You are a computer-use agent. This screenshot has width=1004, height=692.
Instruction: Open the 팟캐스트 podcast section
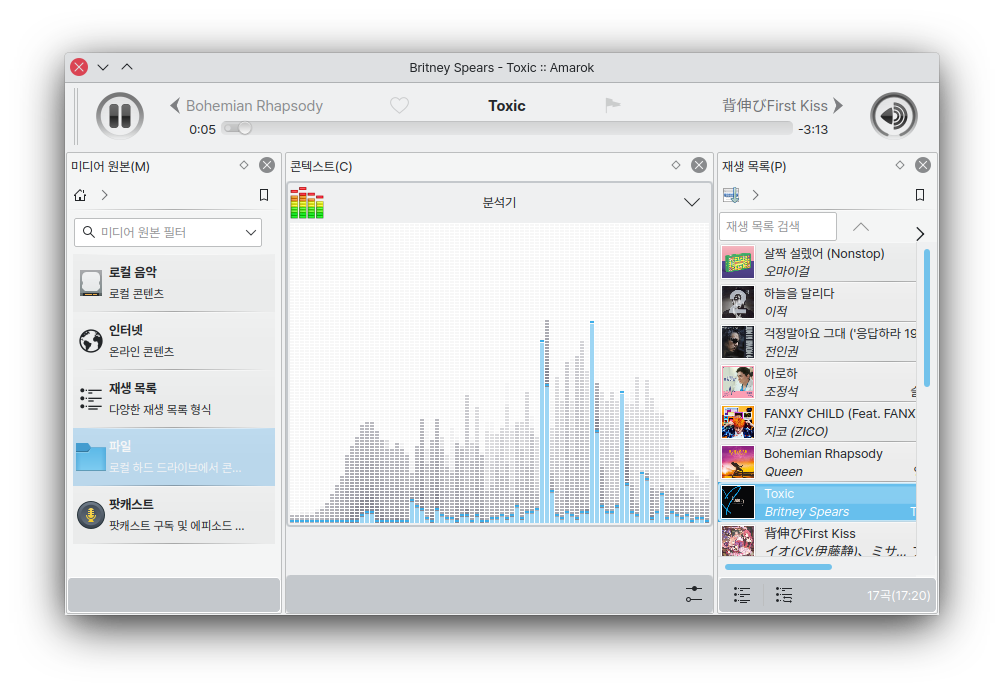coord(174,515)
